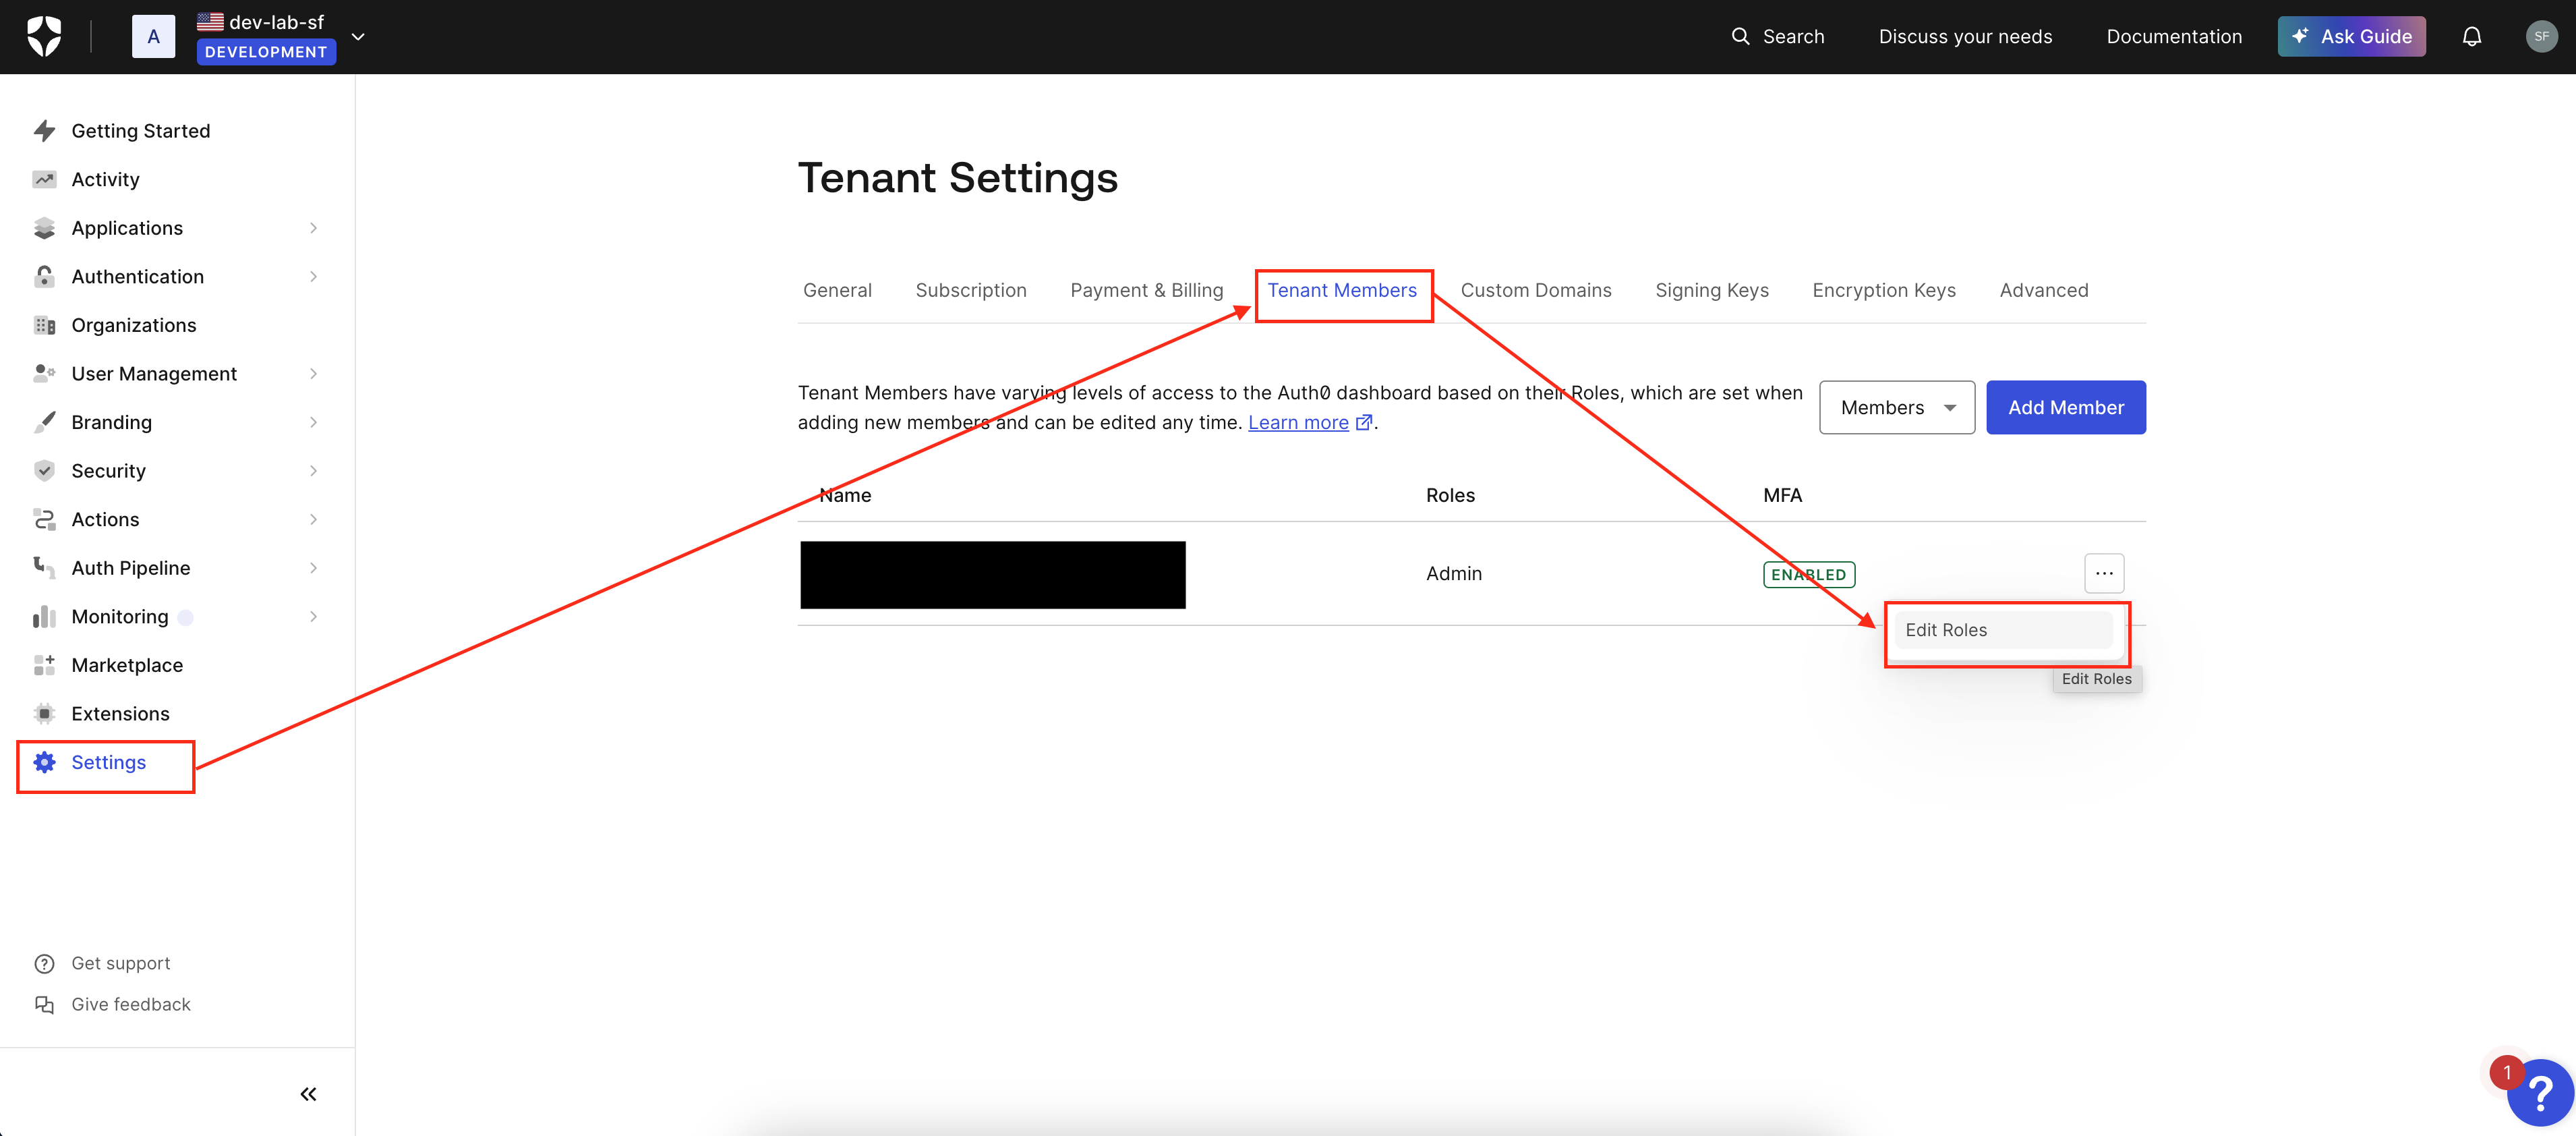
Task: Go to Organizations in sidebar
Action: [134, 325]
